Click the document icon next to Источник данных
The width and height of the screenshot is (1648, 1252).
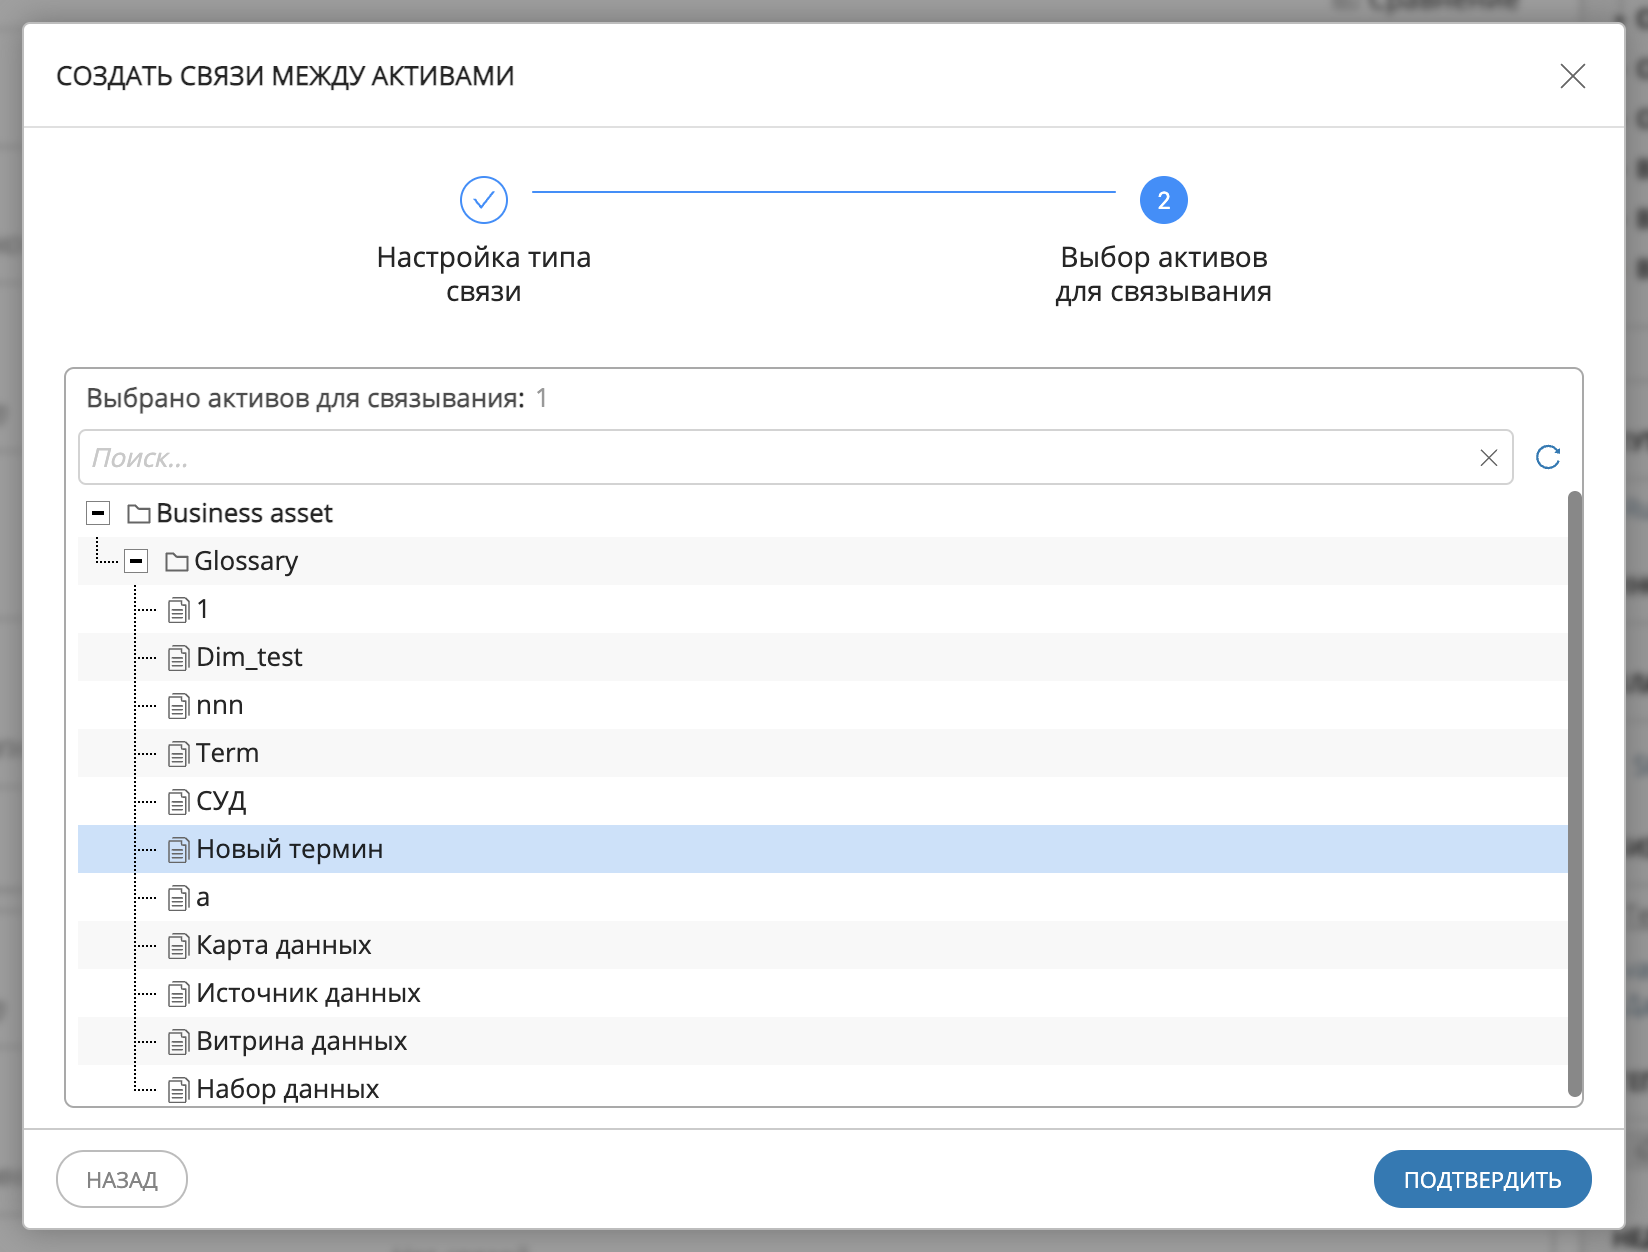(x=178, y=994)
